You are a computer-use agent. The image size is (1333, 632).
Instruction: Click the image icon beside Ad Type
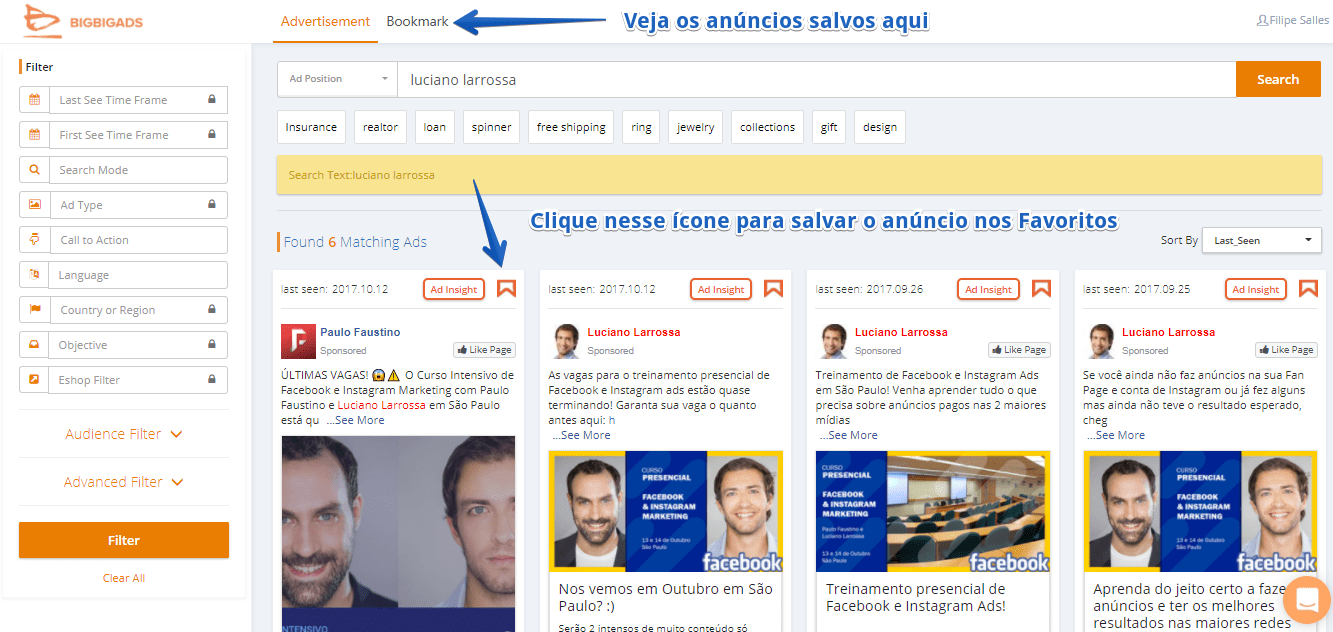click(35, 205)
